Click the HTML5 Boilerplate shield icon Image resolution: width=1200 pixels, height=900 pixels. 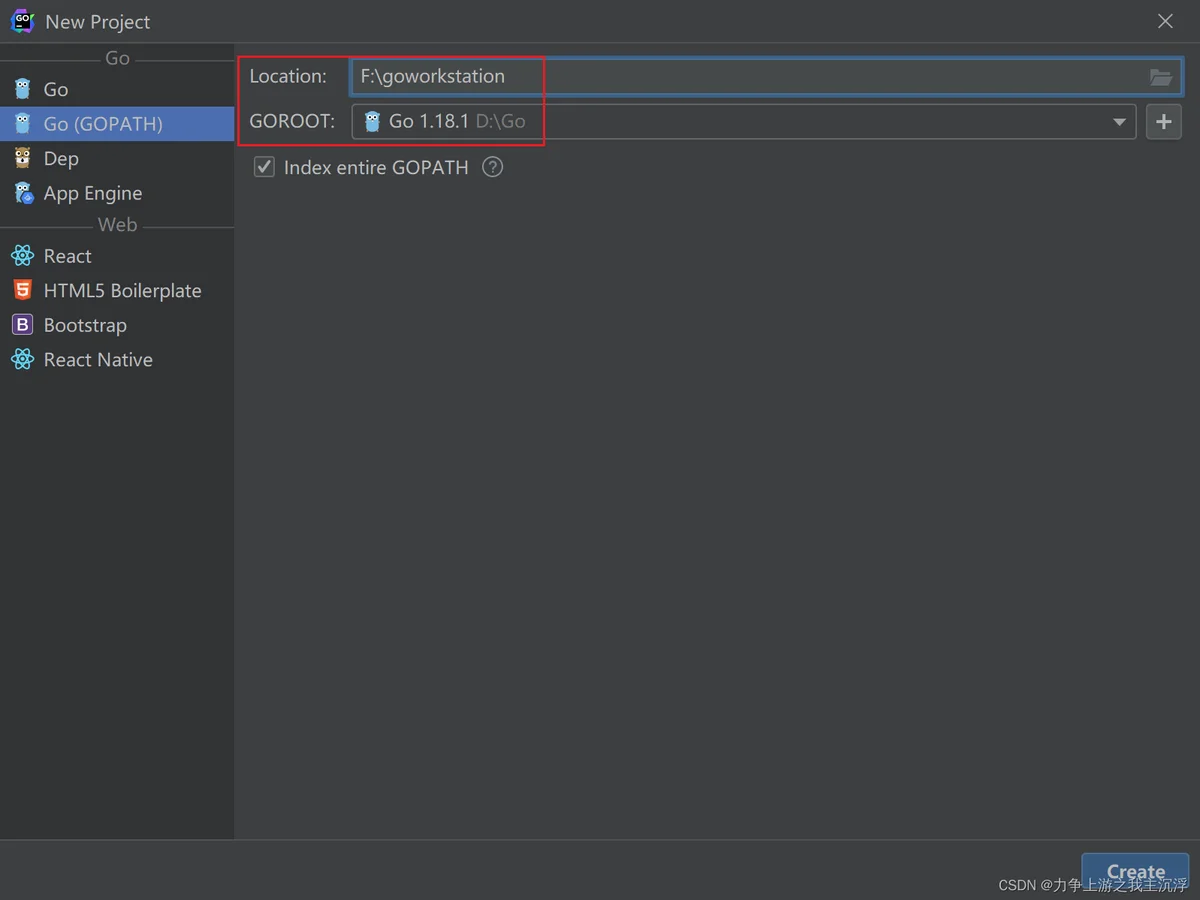pos(23,290)
